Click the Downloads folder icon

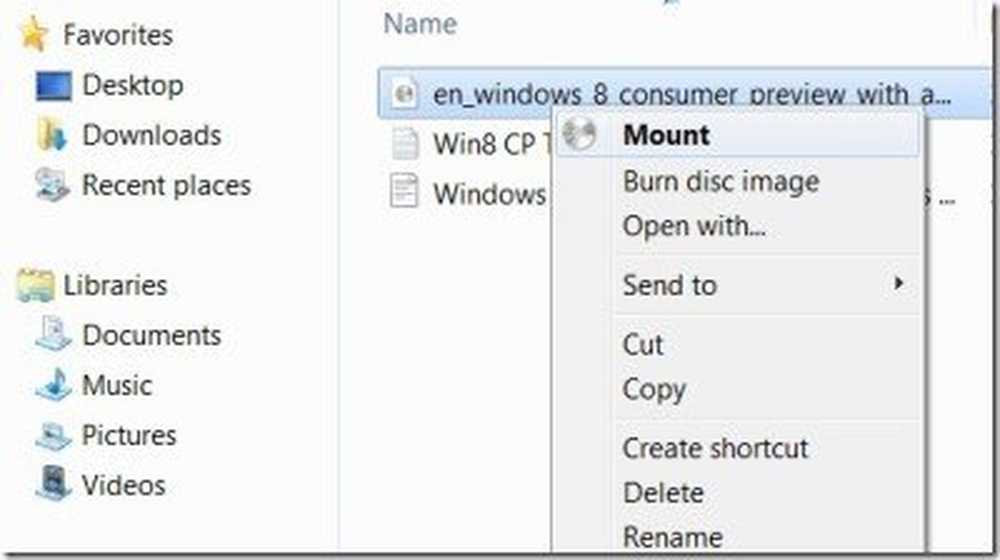pos(53,135)
